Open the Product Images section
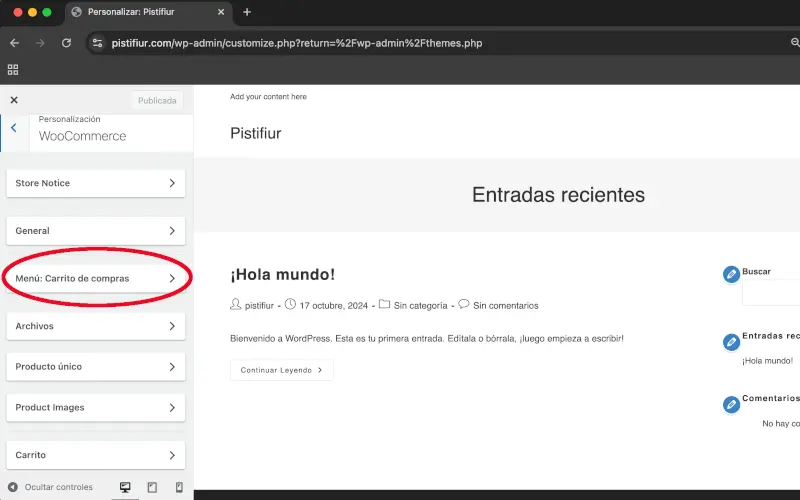 point(96,408)
